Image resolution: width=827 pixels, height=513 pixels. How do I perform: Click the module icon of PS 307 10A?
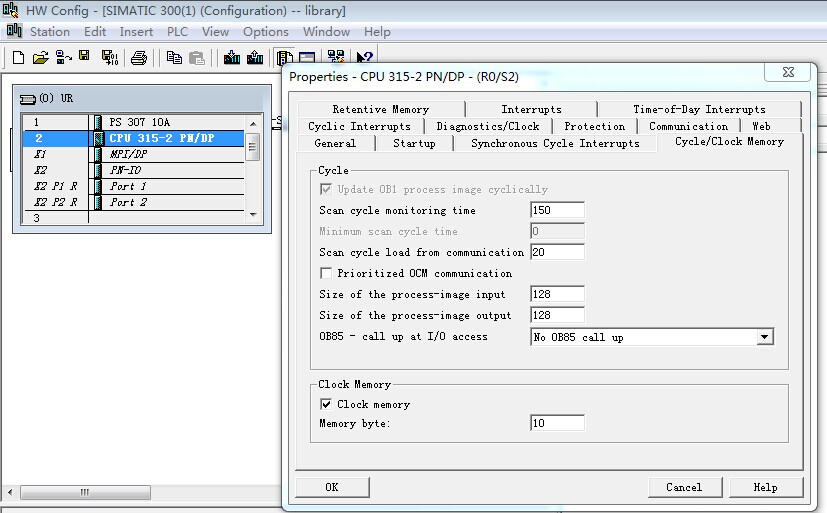pos(98,122)
